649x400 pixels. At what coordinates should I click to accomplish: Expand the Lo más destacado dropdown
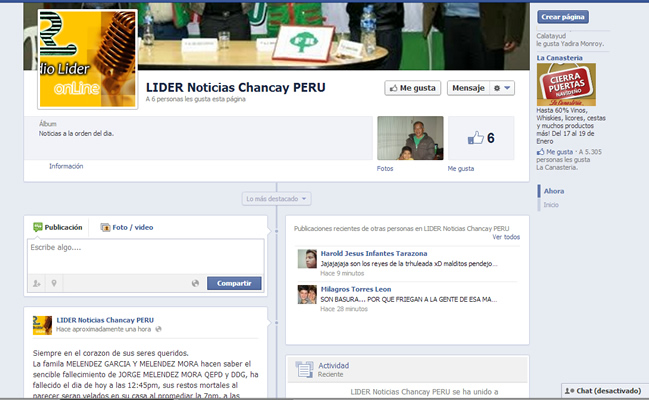coord(276,199)
